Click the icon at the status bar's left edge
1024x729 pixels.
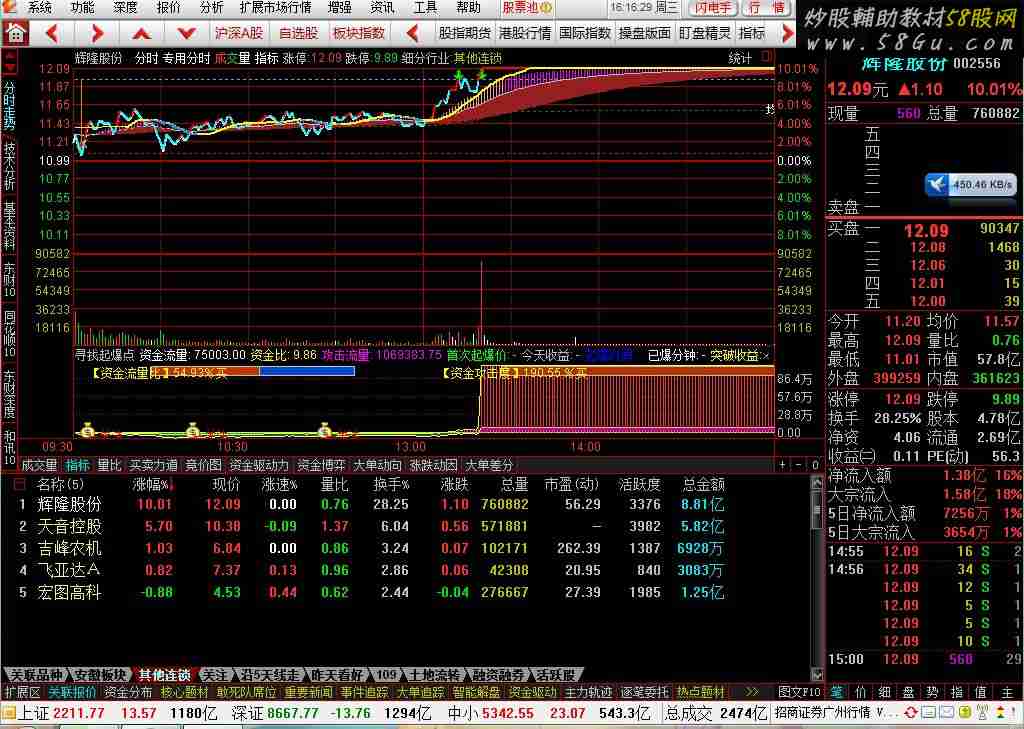(x=8, y=712)
